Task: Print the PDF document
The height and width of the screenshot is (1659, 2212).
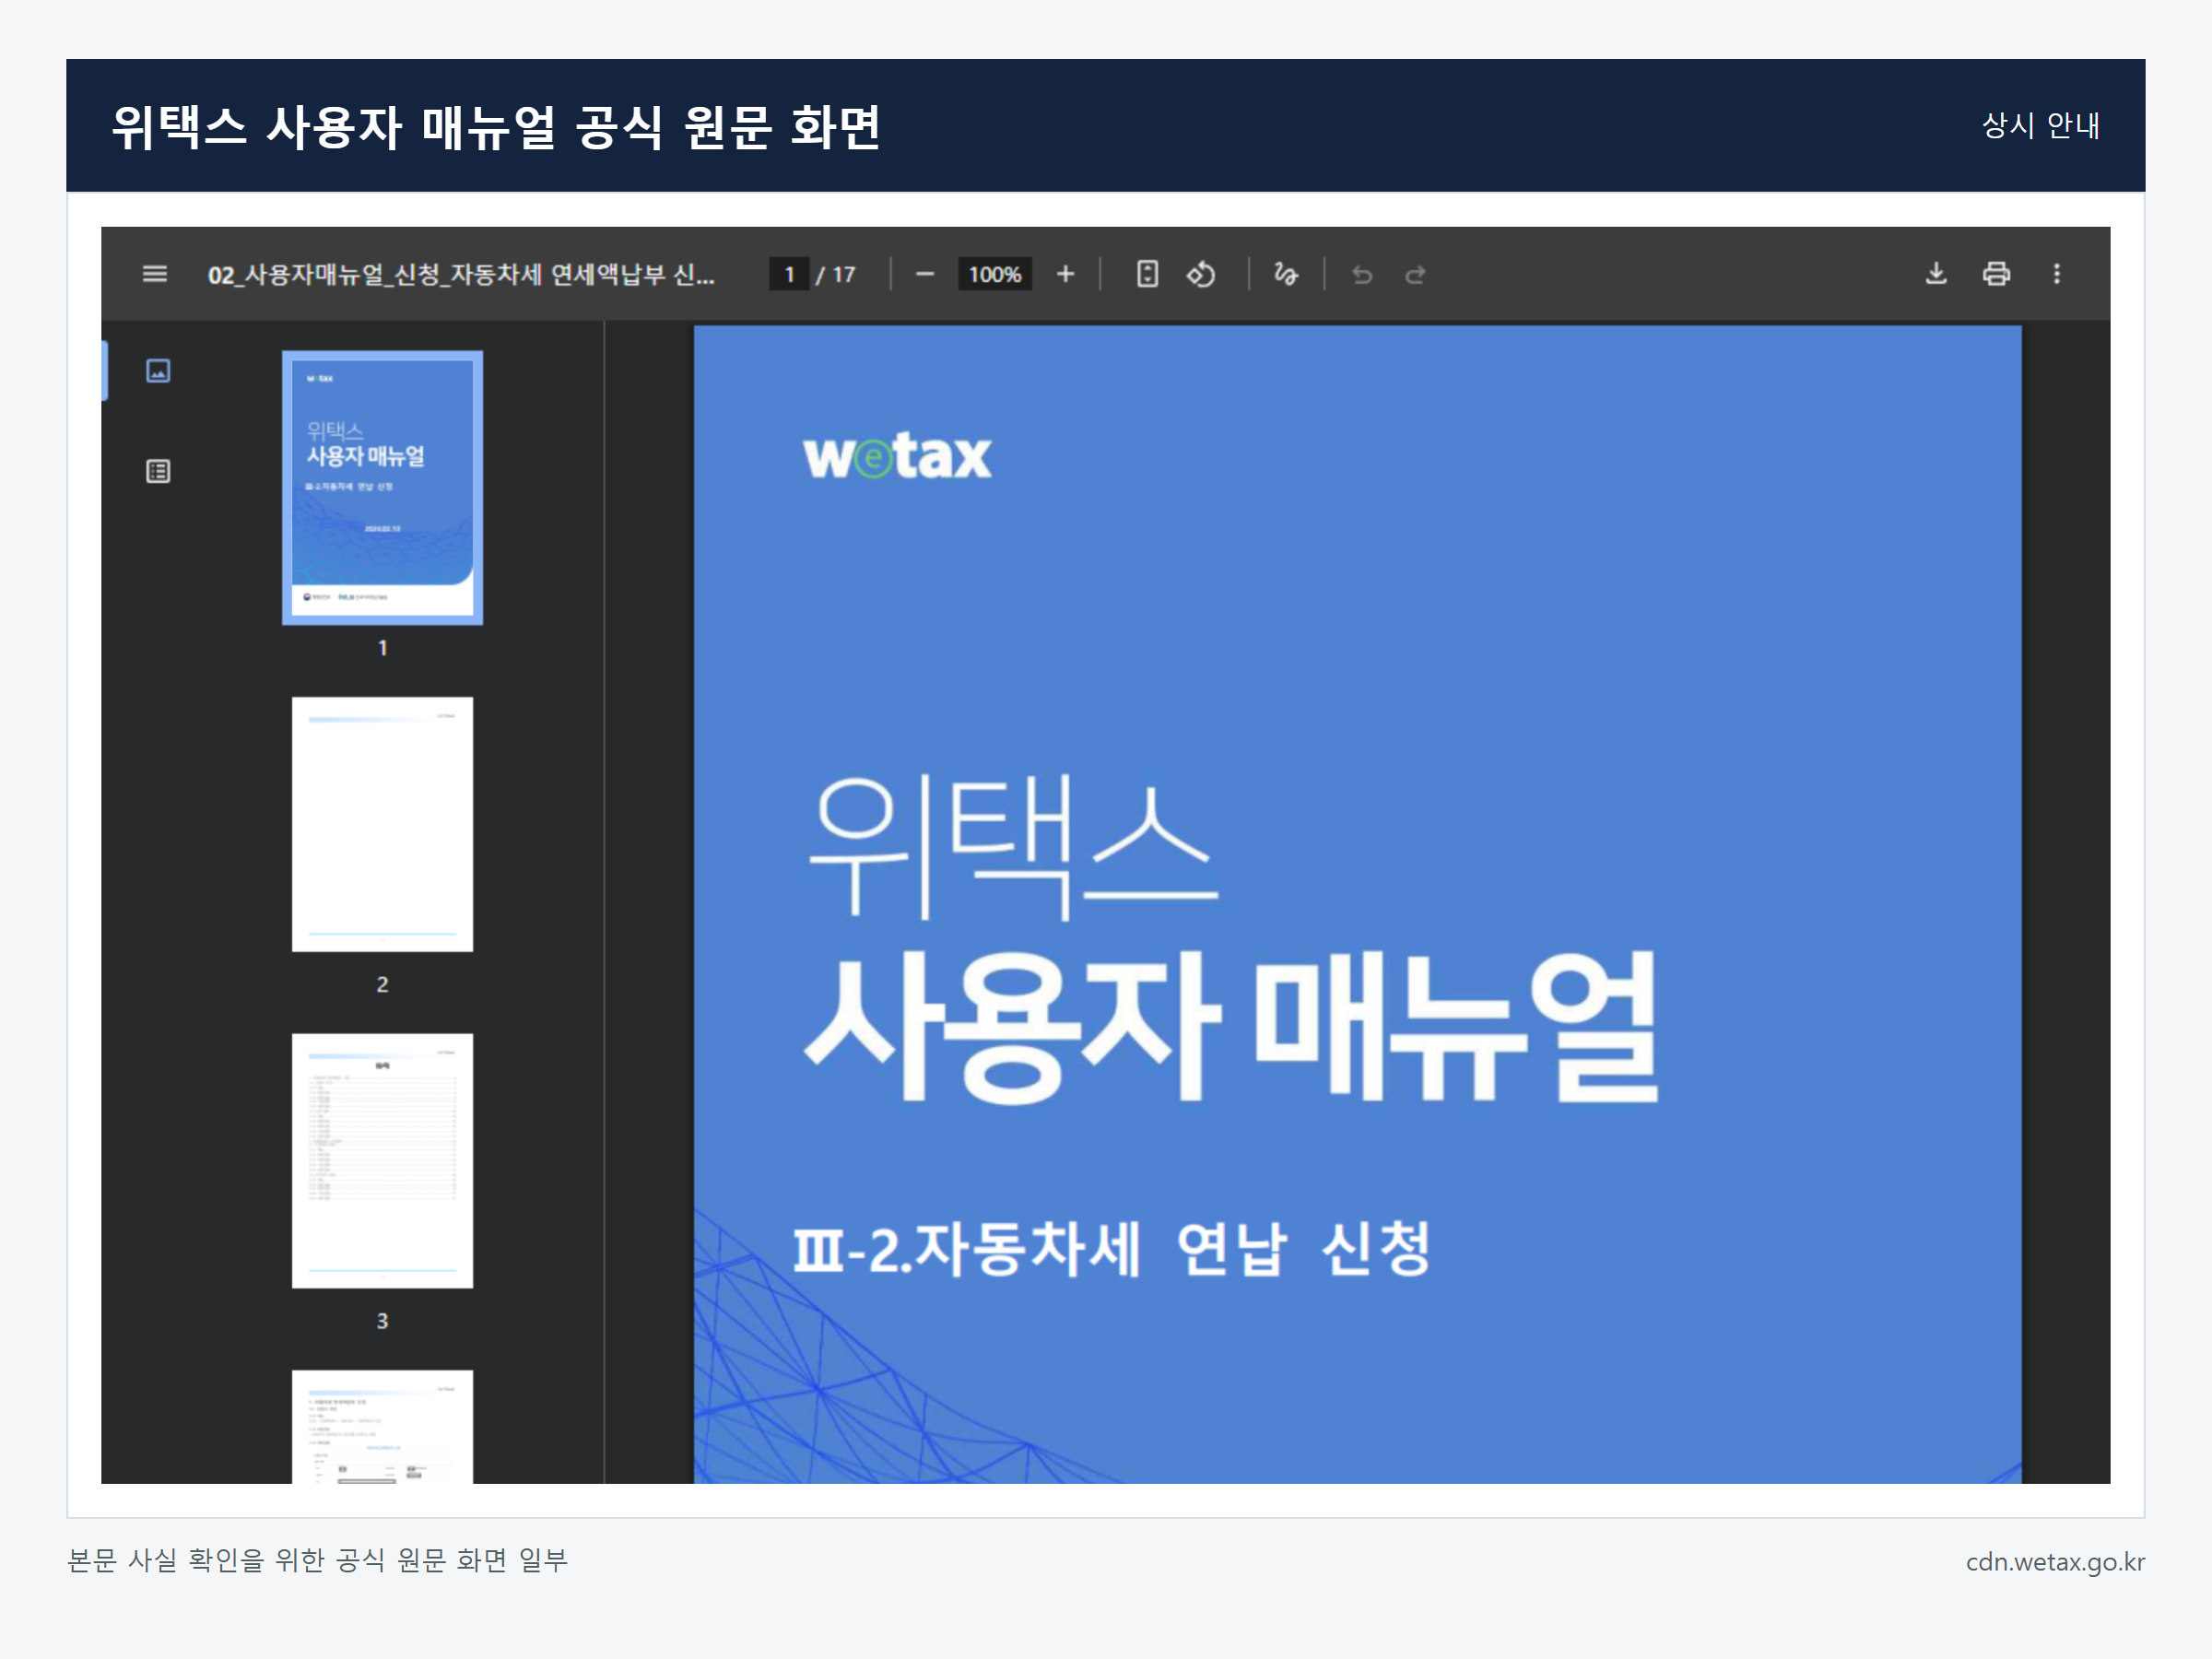Action: [1996, 274]
